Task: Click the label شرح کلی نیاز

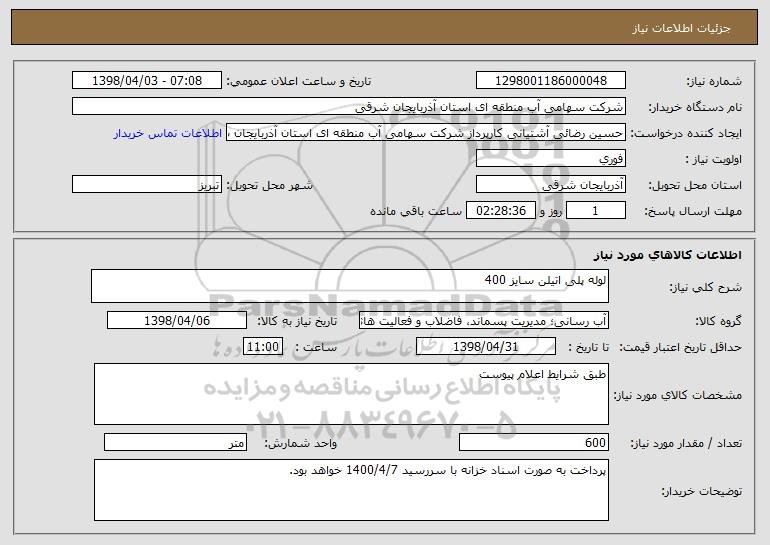Action: (x=706, y=287)
